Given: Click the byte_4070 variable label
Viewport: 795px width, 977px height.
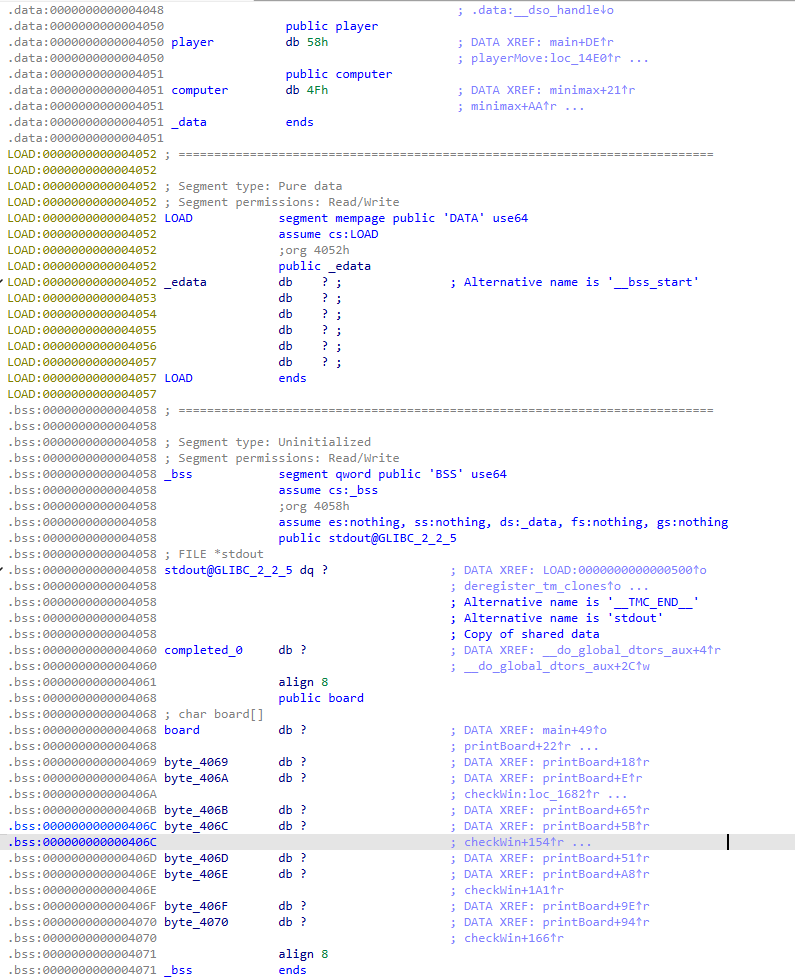Looking at the screenshot, I should (196, 922).
